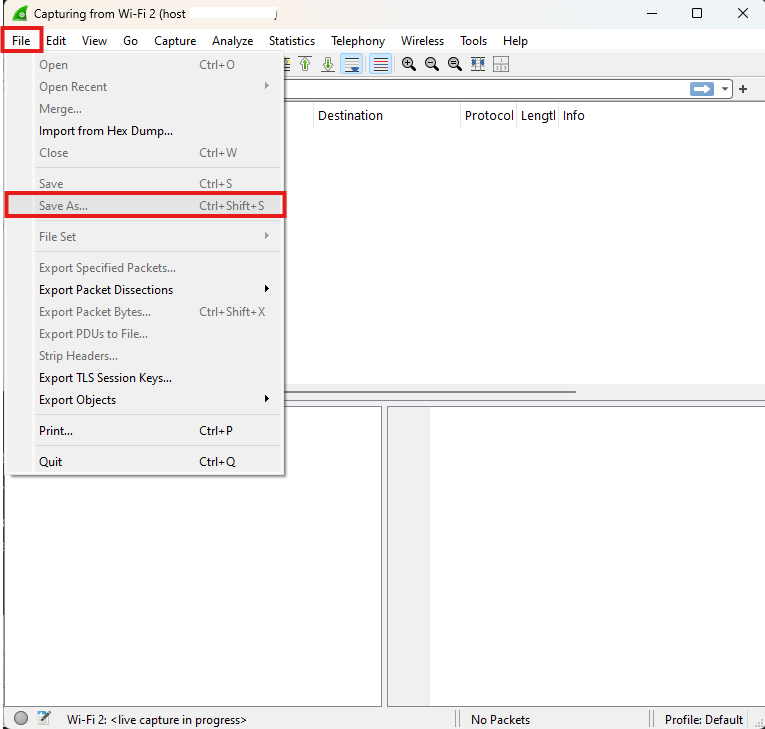The height and width of the screenshot is (729, 765).
Task: Choose Print... from the File menu
Action: pyautogui.click(x=144, y=431)
